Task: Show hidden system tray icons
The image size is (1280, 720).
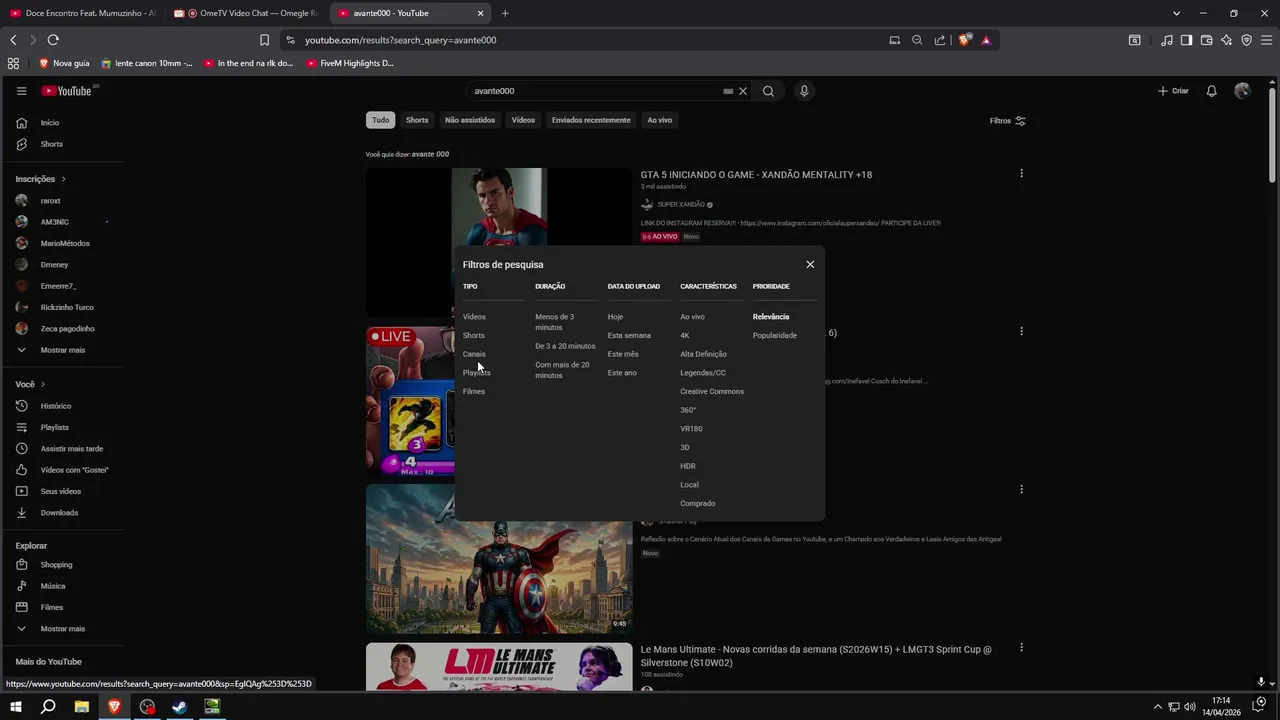Action: [1158, 706]
